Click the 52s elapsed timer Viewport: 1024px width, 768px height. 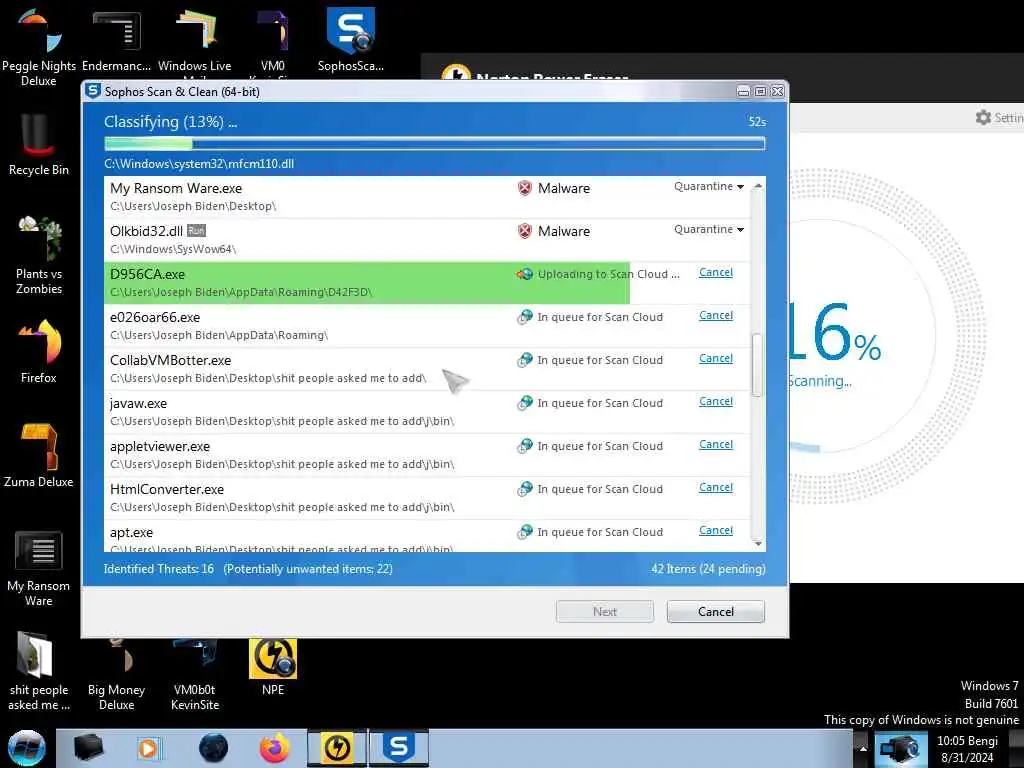coord(757,121)
